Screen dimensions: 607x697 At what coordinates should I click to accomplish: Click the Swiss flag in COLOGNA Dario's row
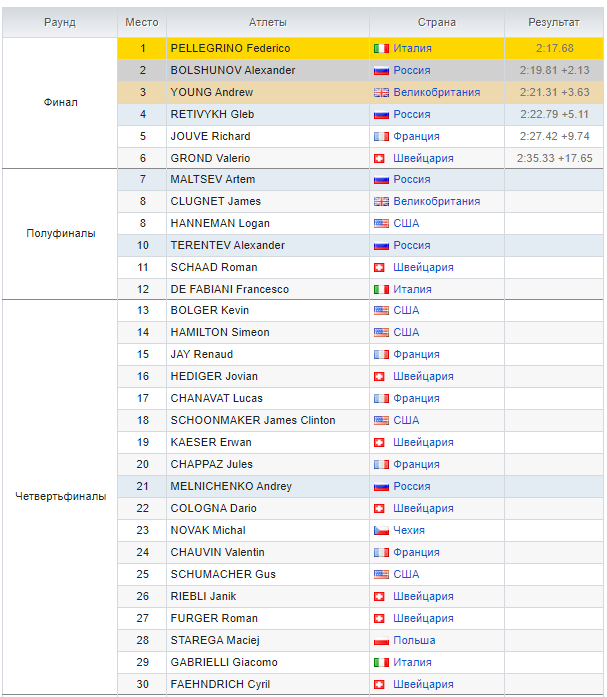(380, 508)
